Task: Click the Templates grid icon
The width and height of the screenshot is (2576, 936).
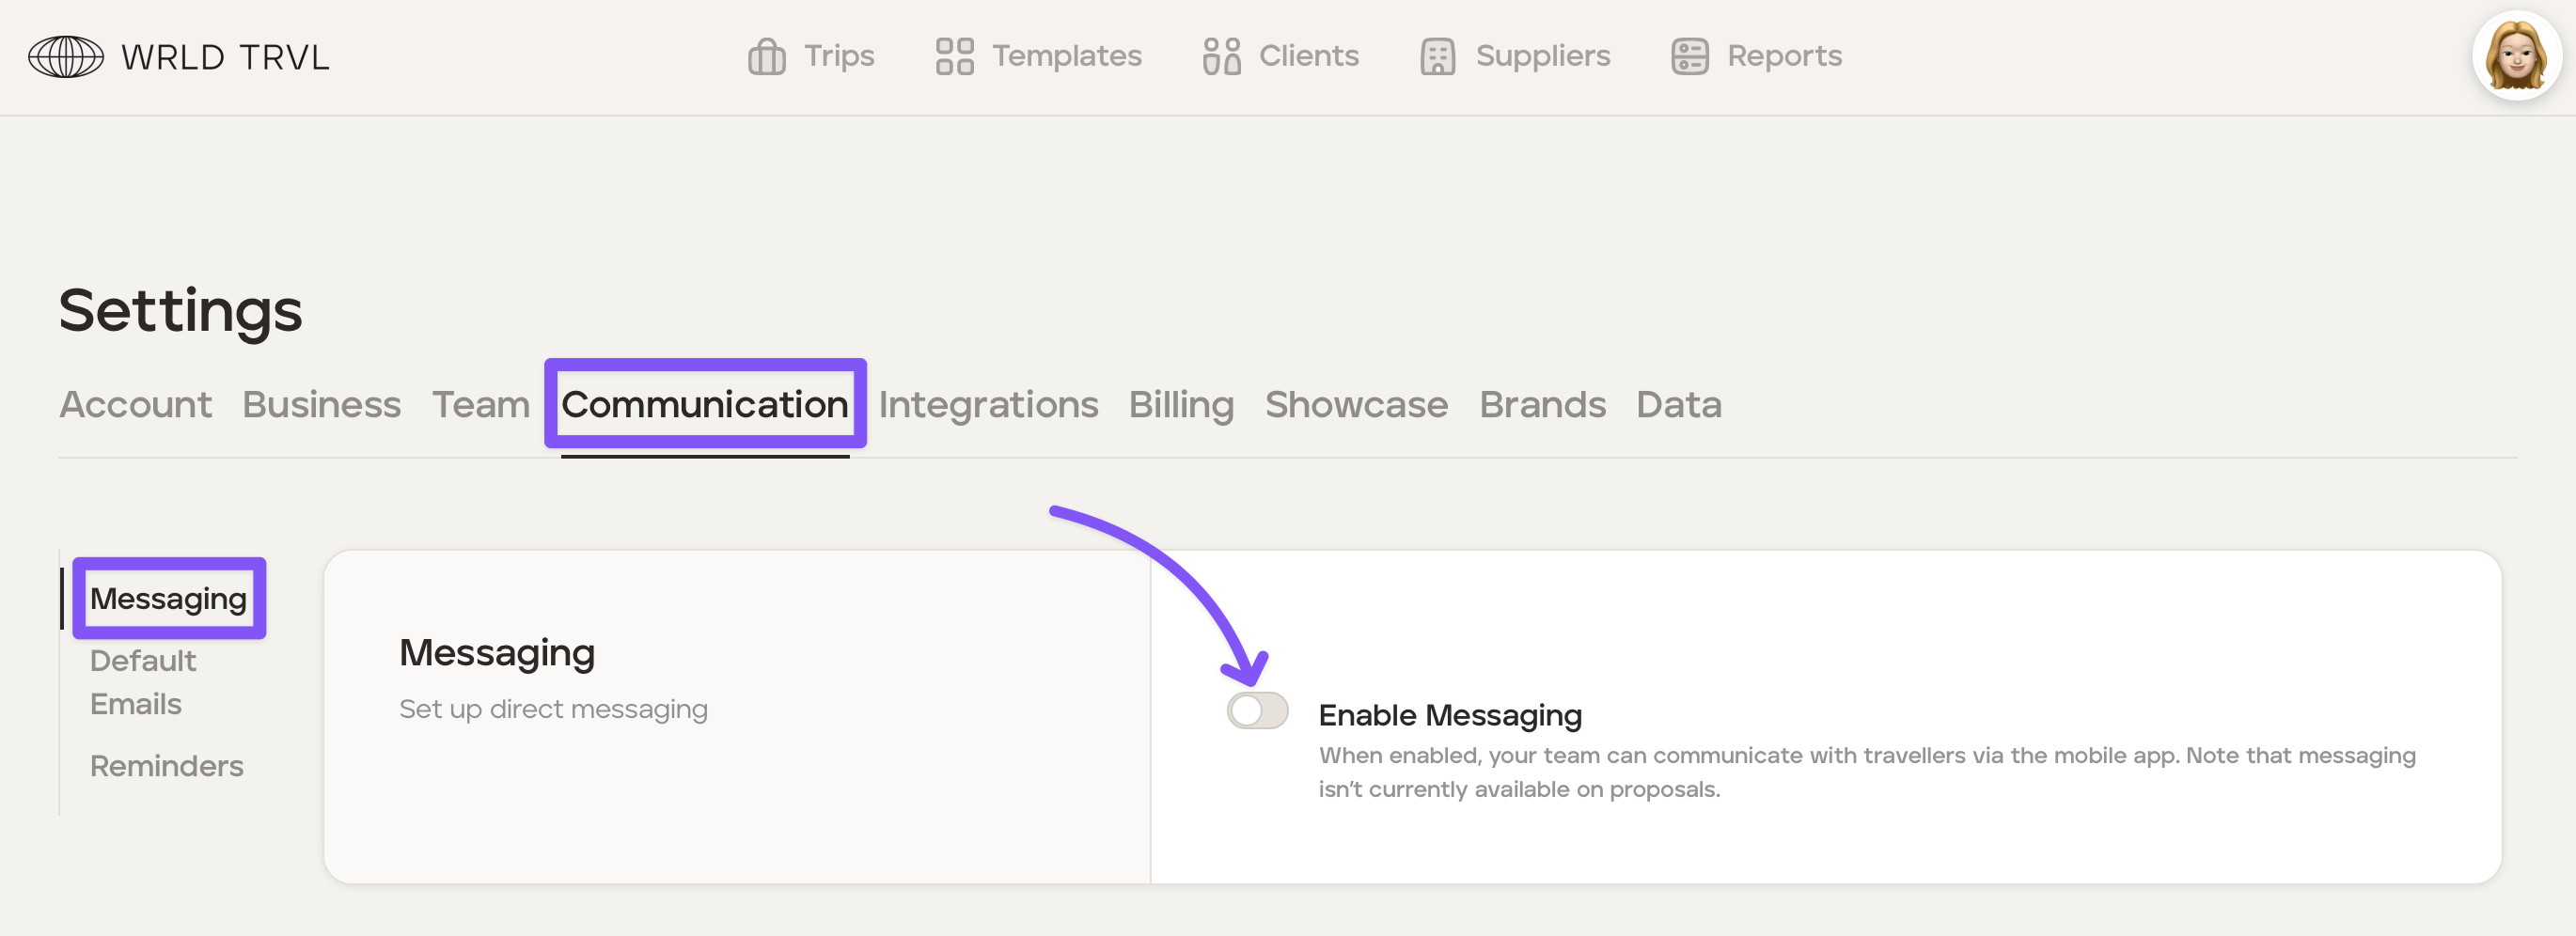Action: pyautogui.click(x=954, y=57)
